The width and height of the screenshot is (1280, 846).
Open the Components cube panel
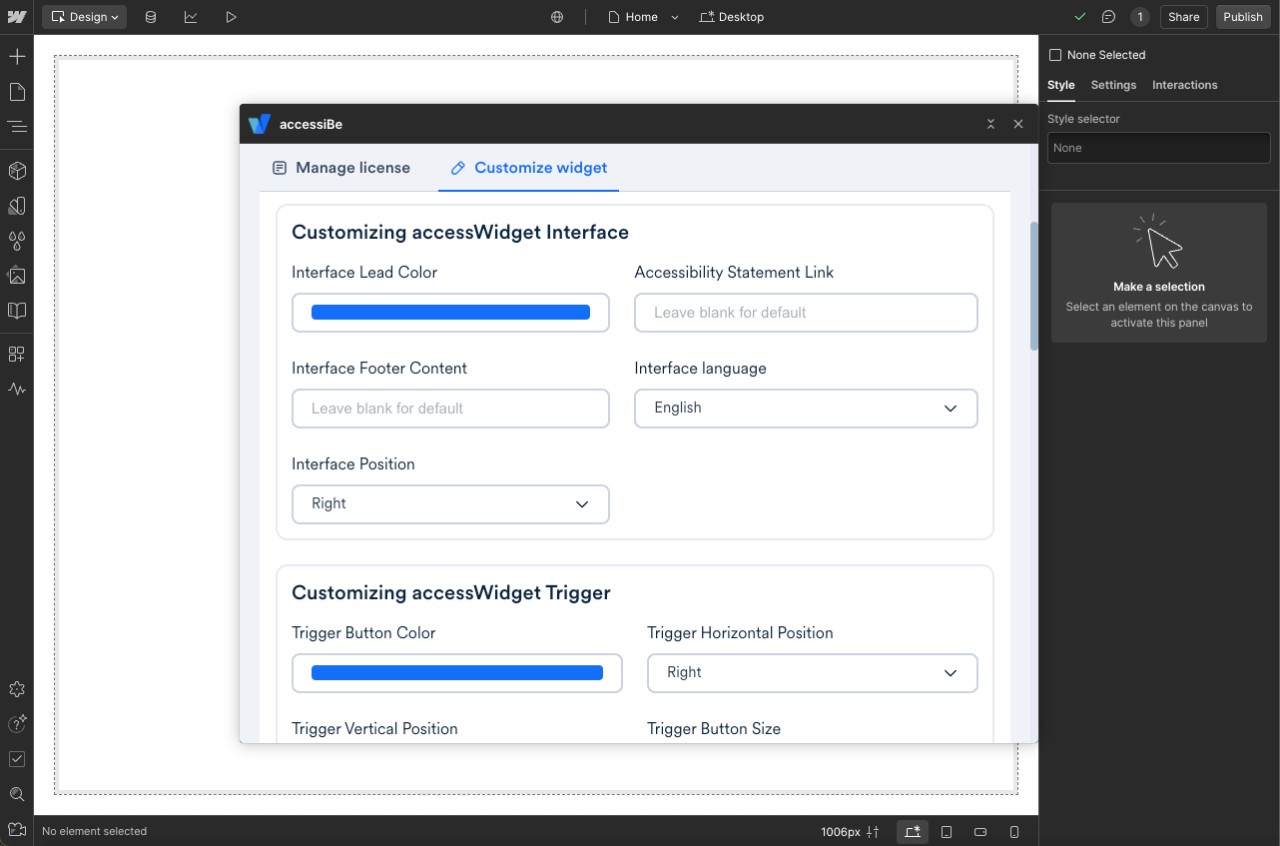[17, 171]
